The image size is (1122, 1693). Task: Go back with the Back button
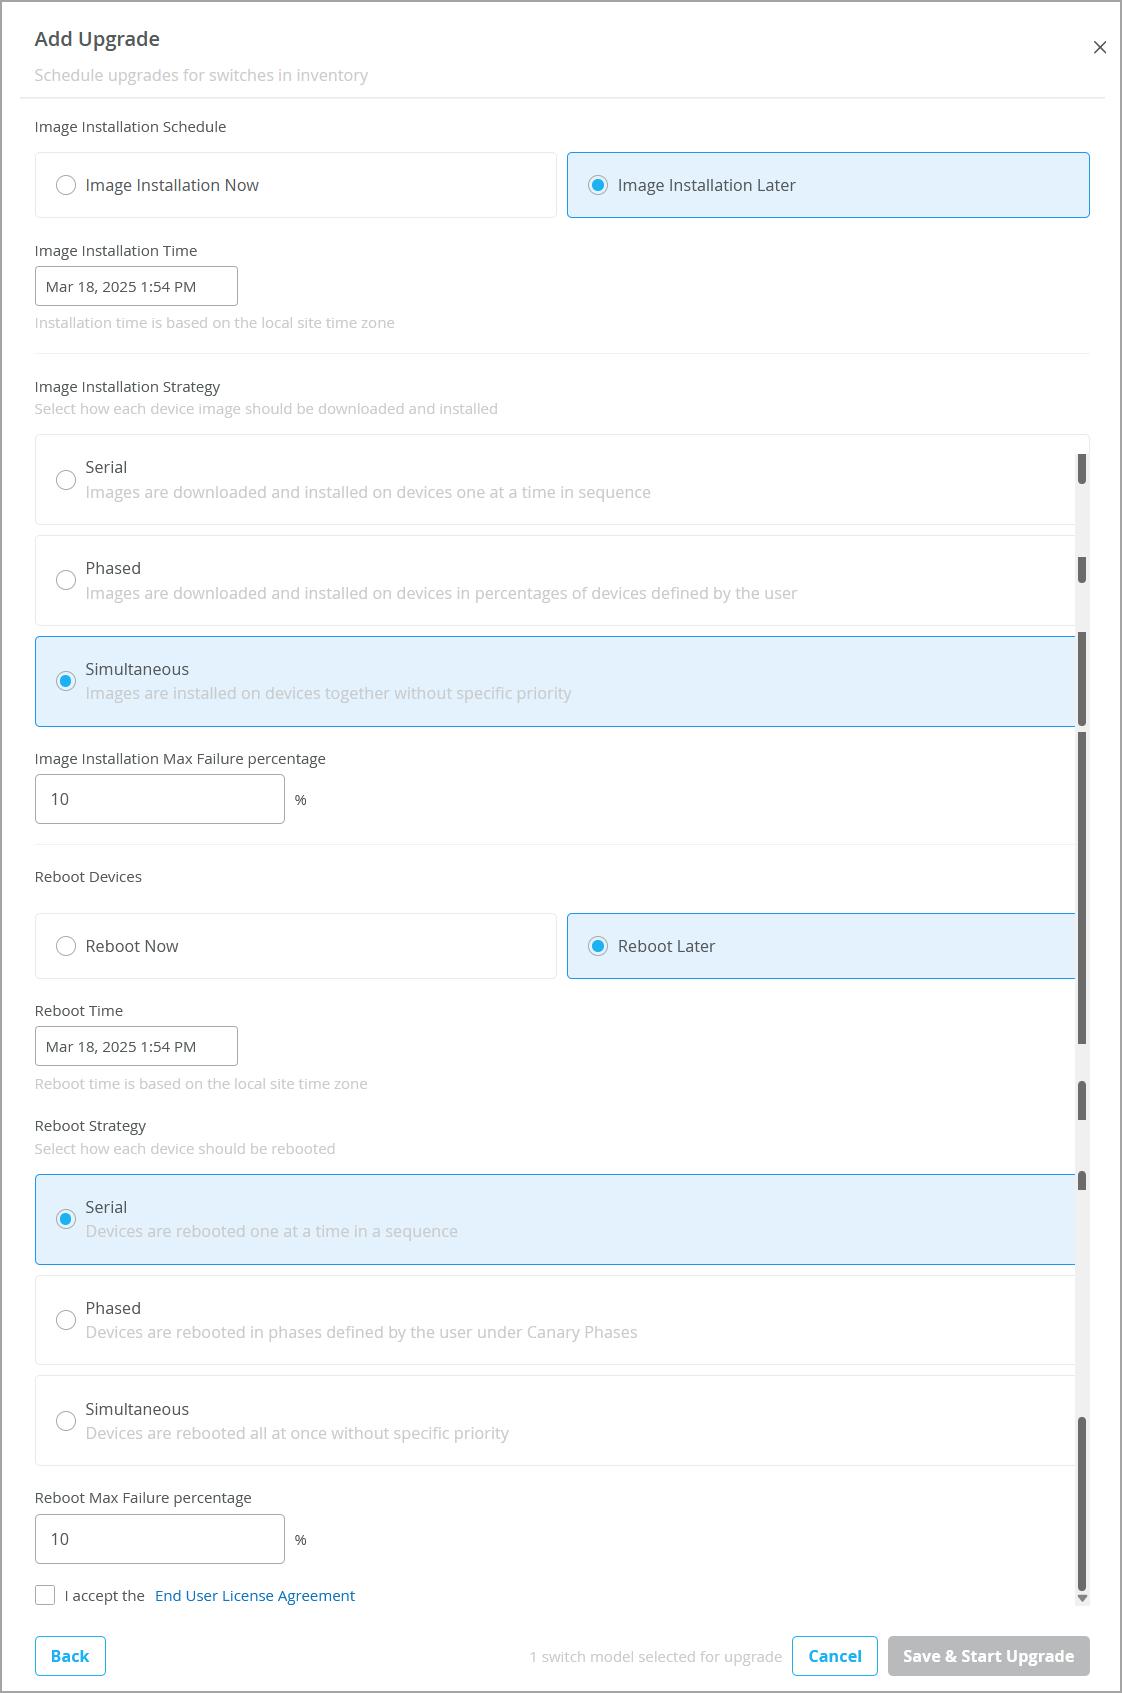click(x=70, y=1656)
